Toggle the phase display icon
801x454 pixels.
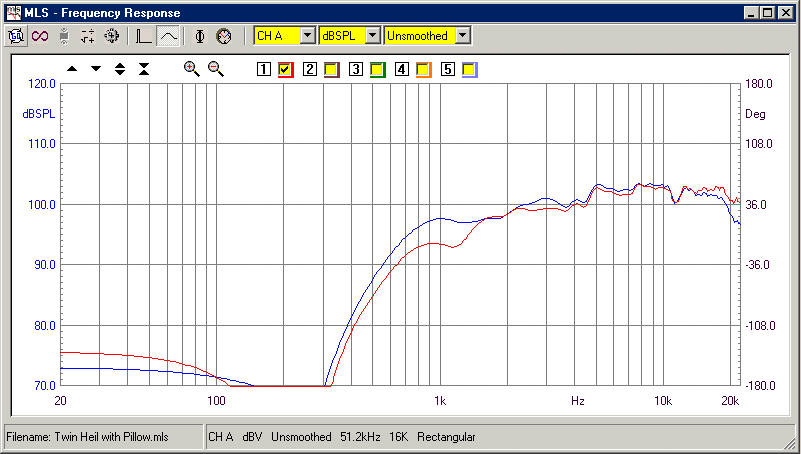point(200,36)
